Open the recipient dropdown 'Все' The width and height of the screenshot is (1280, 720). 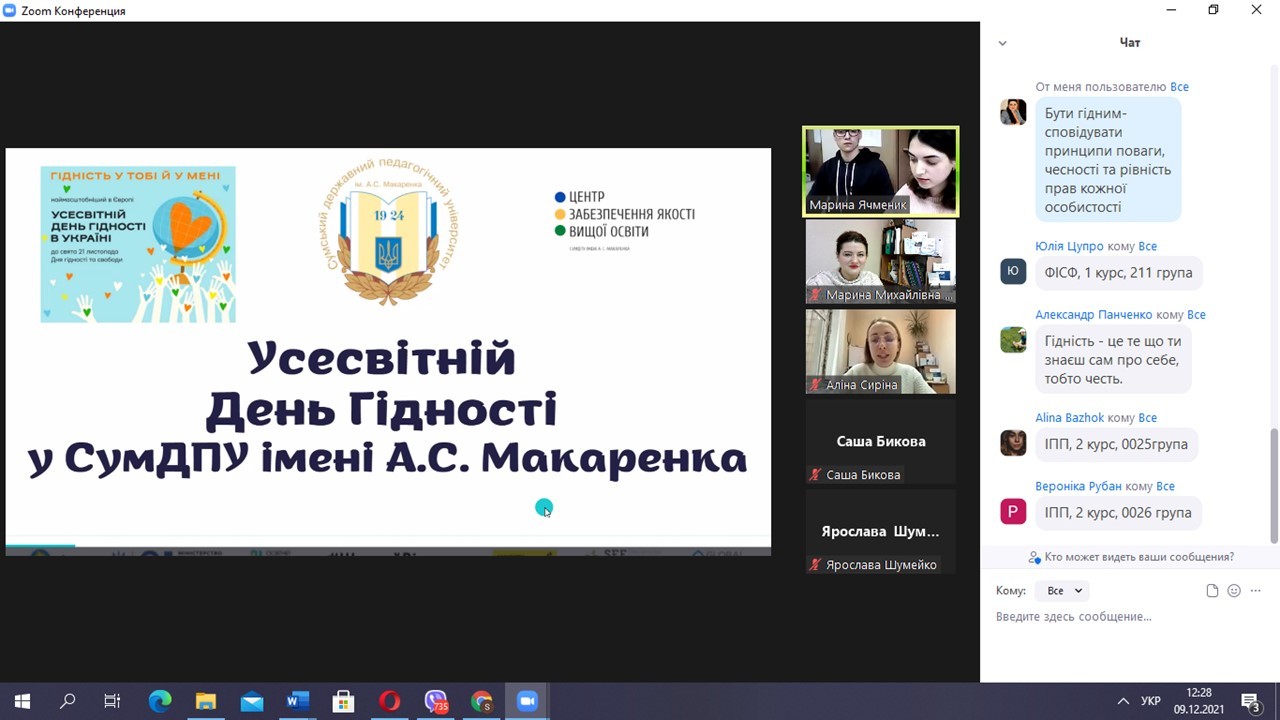coord(1064,591)
